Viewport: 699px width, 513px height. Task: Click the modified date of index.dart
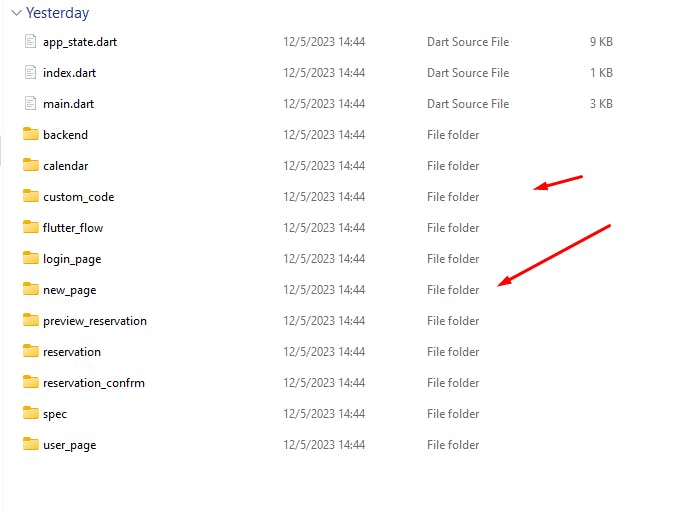pos(324,73)
